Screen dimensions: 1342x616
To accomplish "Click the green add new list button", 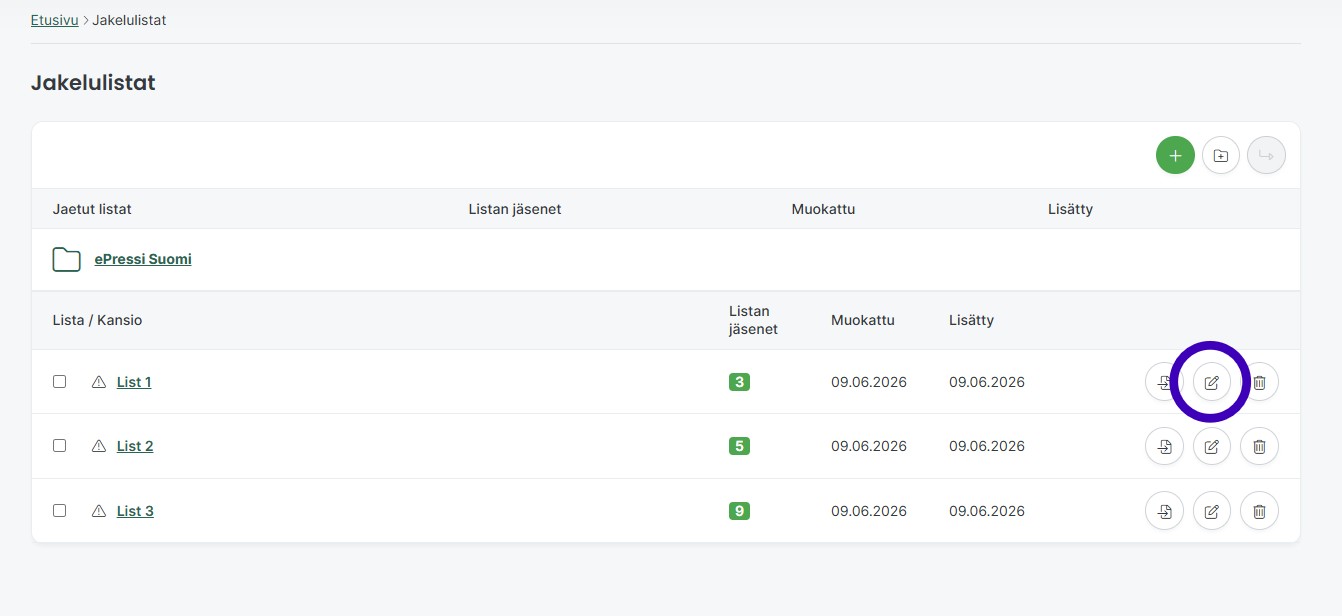I will pos(1175,155).
